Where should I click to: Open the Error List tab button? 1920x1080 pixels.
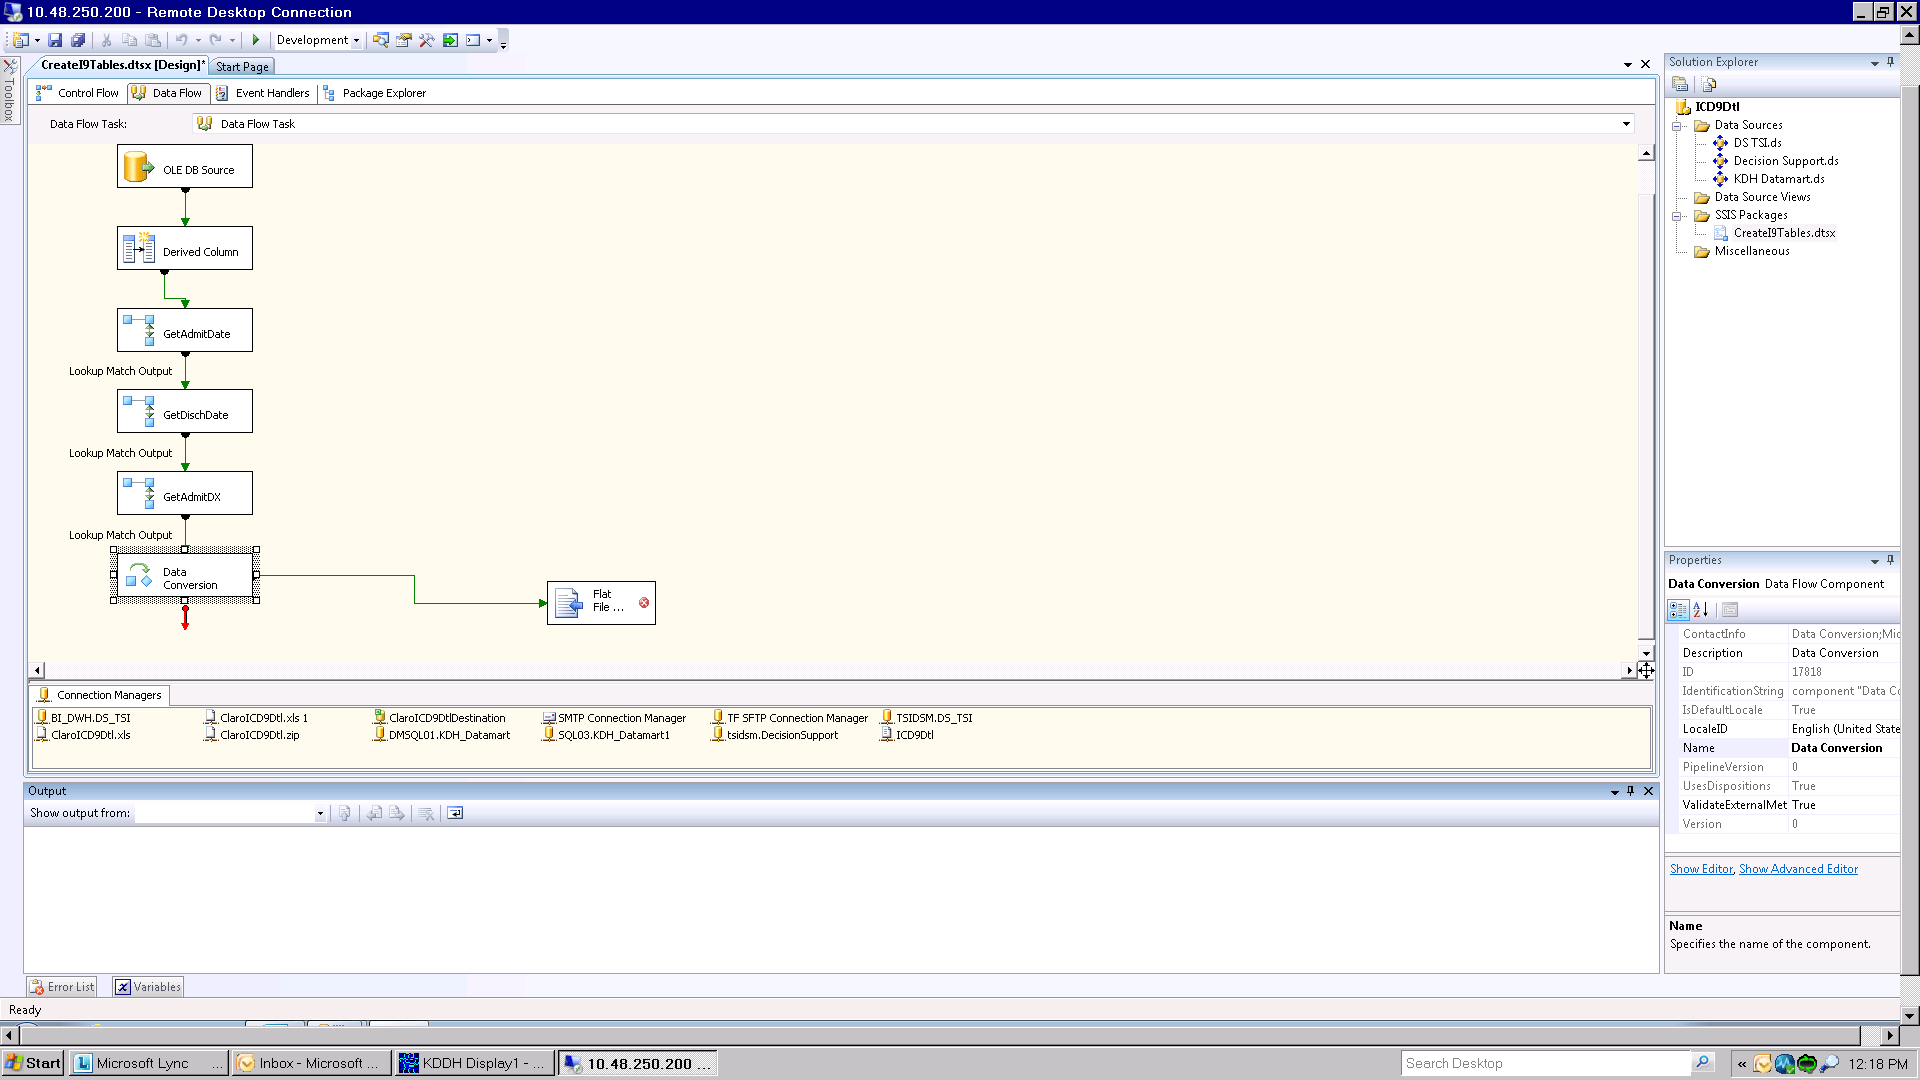(x=62, y=987)
